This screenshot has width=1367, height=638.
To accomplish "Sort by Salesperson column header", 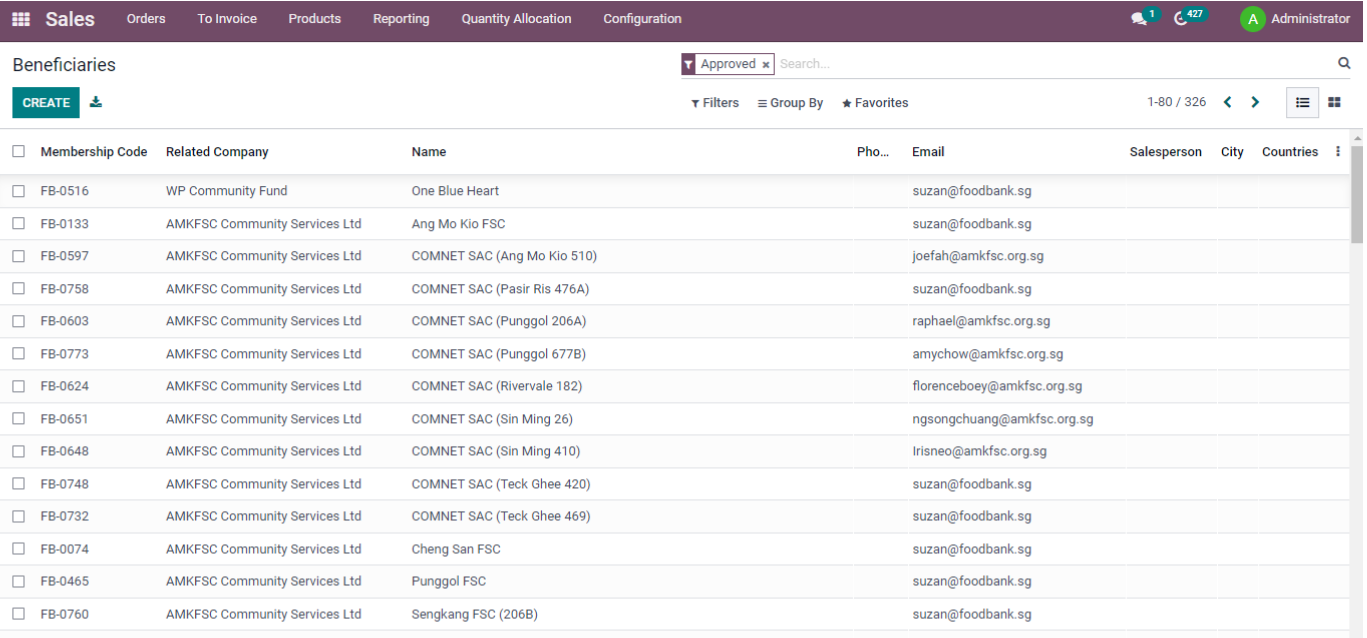I will [1166, 152].
